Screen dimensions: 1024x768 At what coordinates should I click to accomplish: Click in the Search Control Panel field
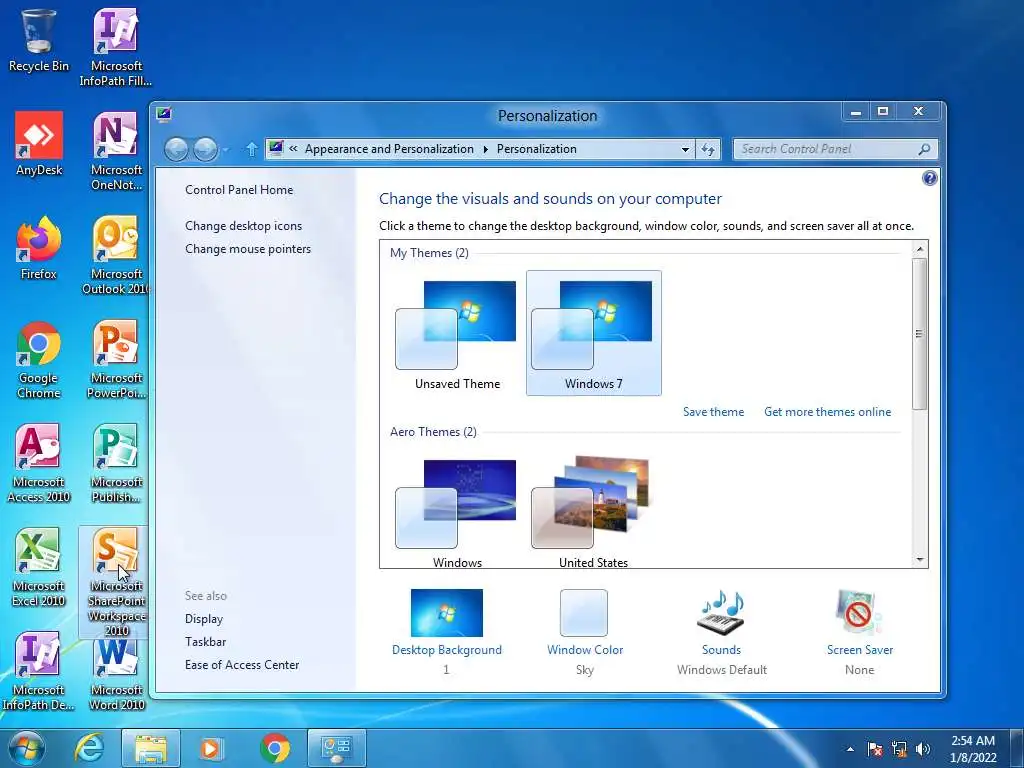(825, 149)
